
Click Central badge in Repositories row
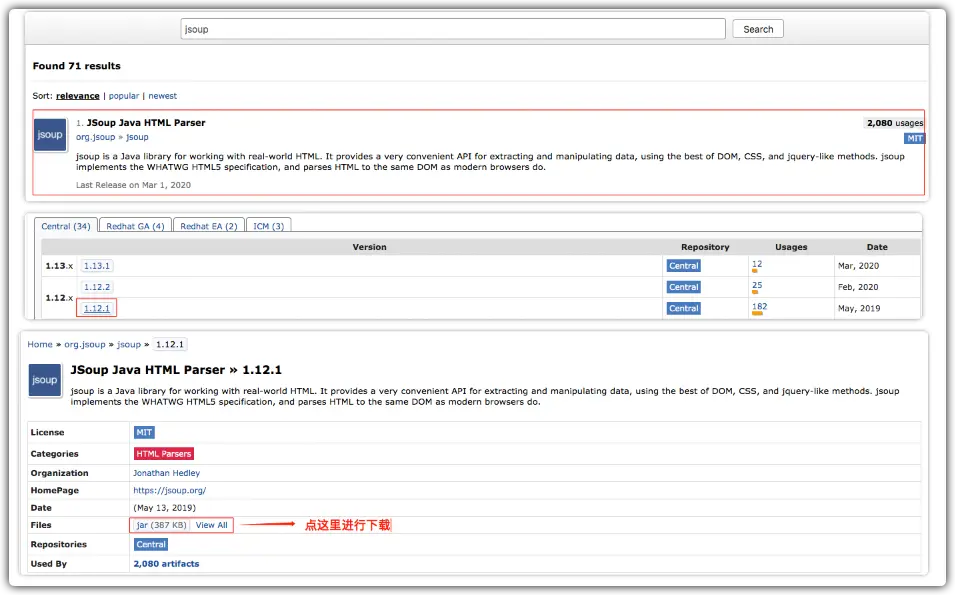coord(150,544)
